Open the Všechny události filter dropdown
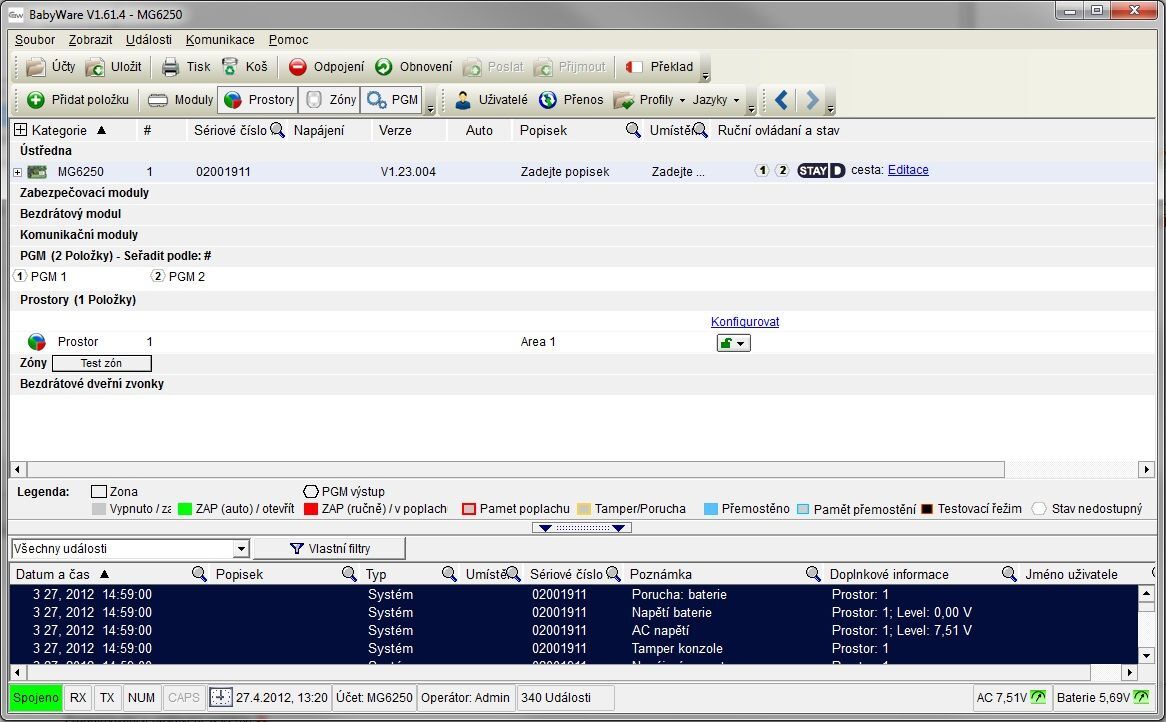This screenshot has height=722, width=1166. (240, 549)
